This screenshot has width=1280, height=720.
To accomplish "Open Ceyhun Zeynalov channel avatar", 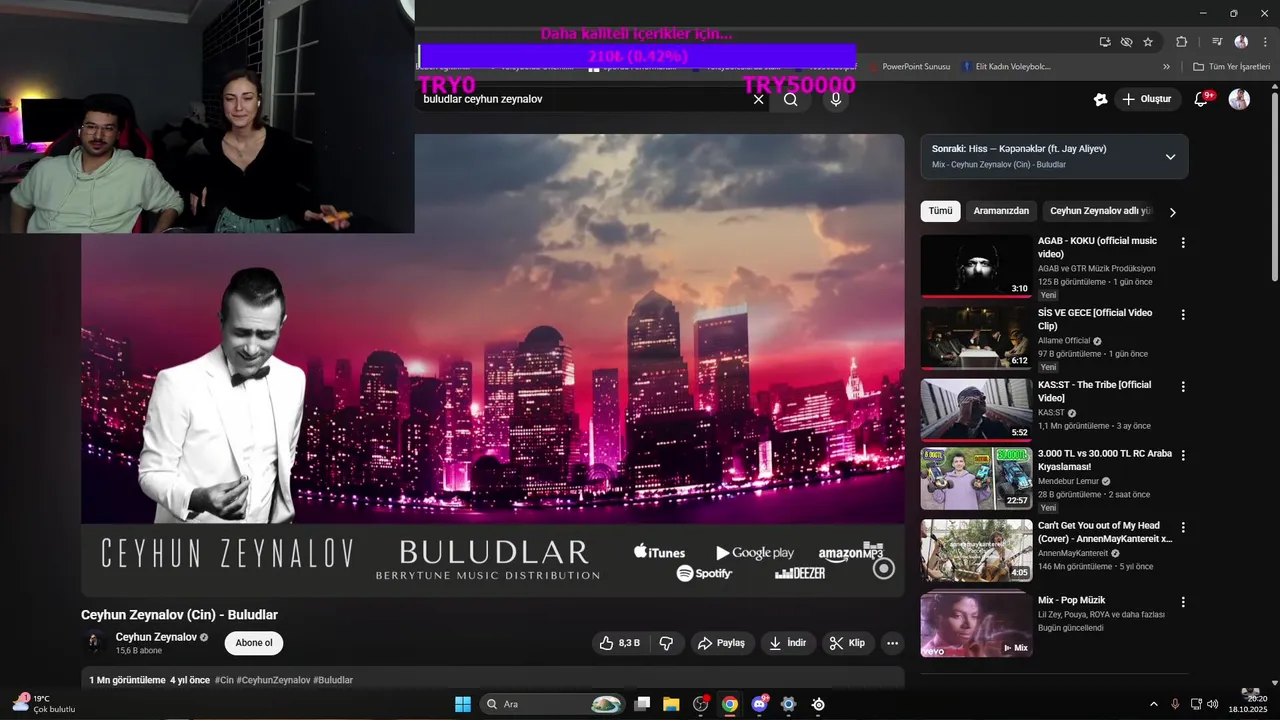I will 94,643.
